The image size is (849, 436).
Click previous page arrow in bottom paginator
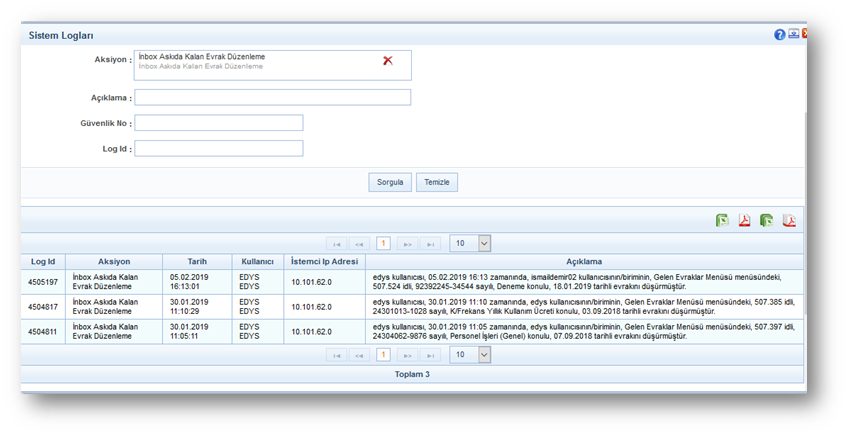coord(360,356)
